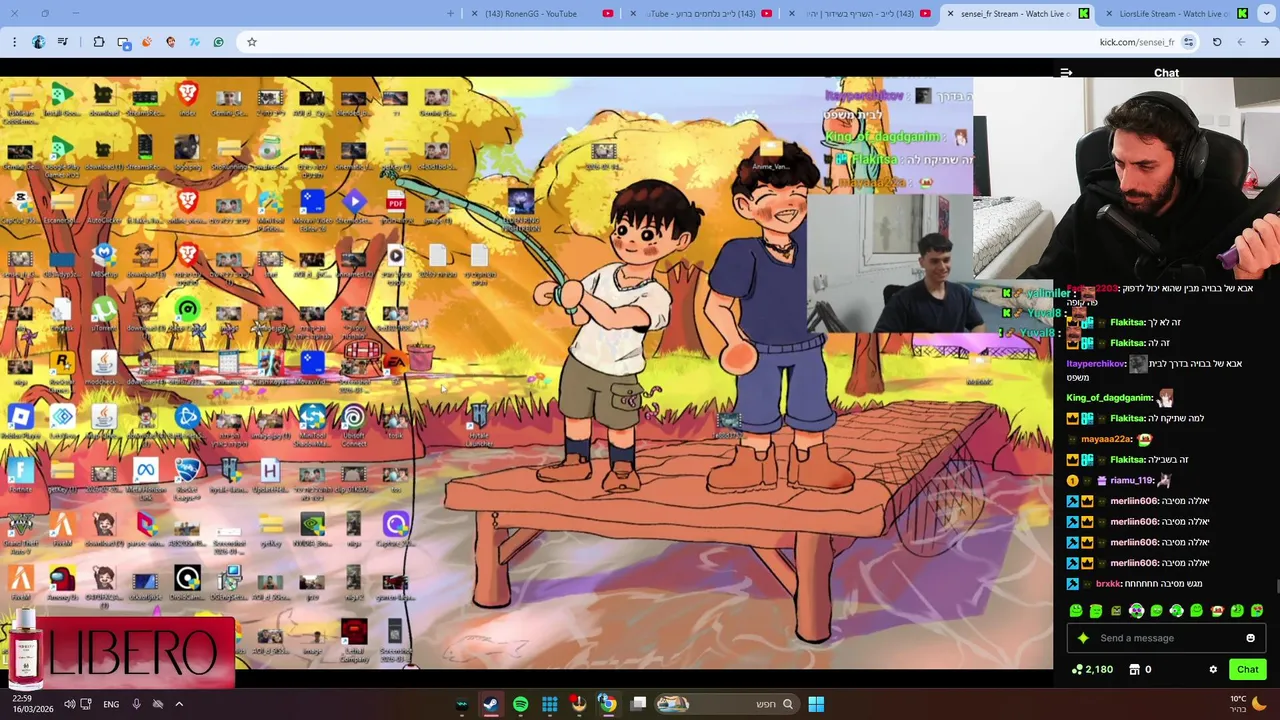Click the green sparkle icon in message box
1280x720 pixels.
1083,638
